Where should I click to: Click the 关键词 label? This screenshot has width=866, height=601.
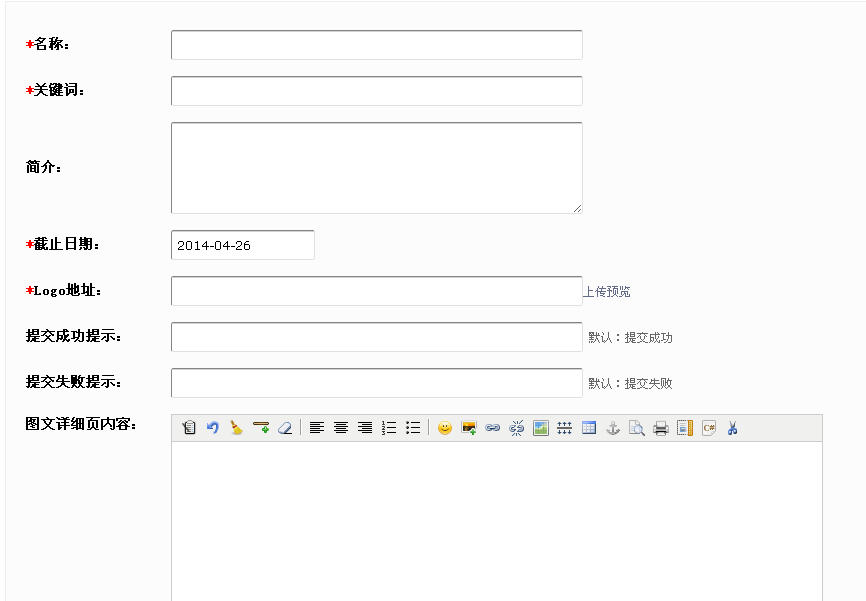coord(55,89)
